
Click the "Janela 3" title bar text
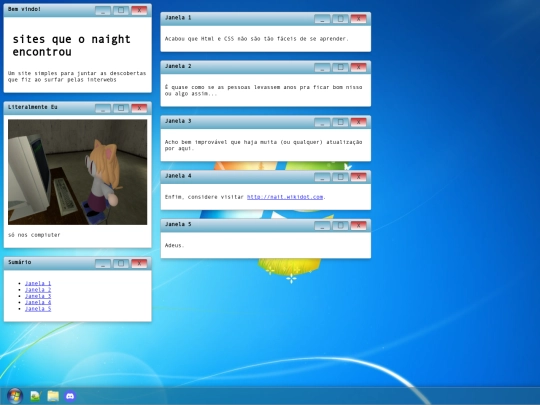click(178, 121)
